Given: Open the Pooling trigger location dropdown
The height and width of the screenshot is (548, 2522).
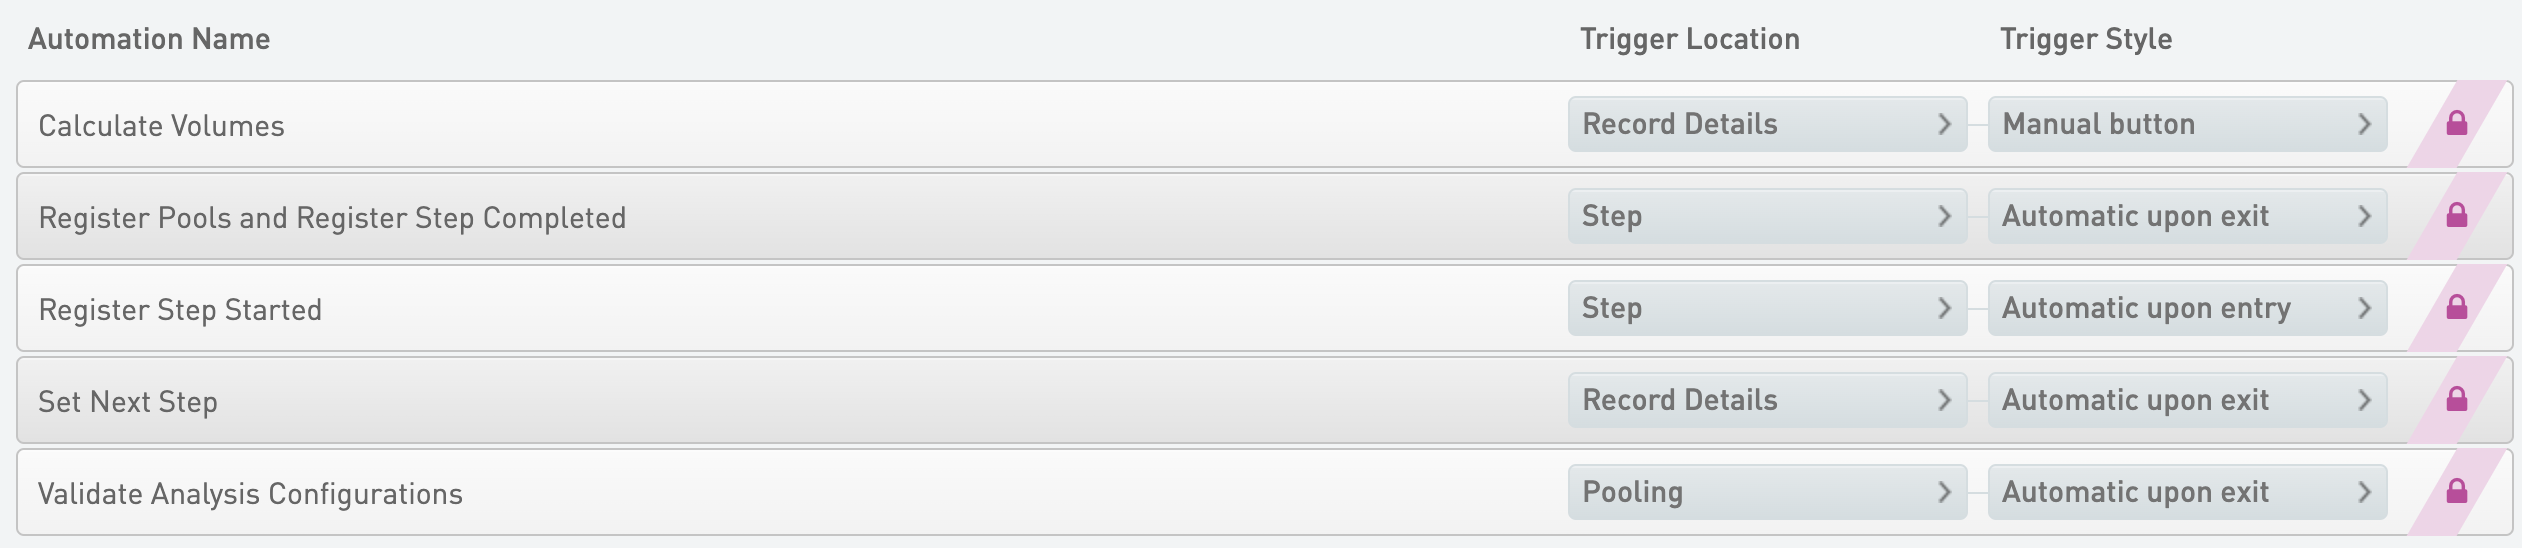Looking at the screenshot, I should click(1767, 492).
